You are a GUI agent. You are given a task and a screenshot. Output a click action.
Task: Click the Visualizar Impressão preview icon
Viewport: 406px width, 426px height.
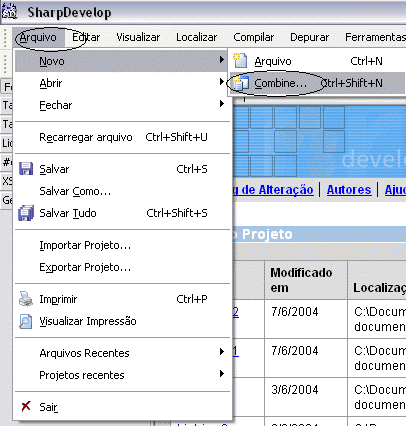coord(26,321)
